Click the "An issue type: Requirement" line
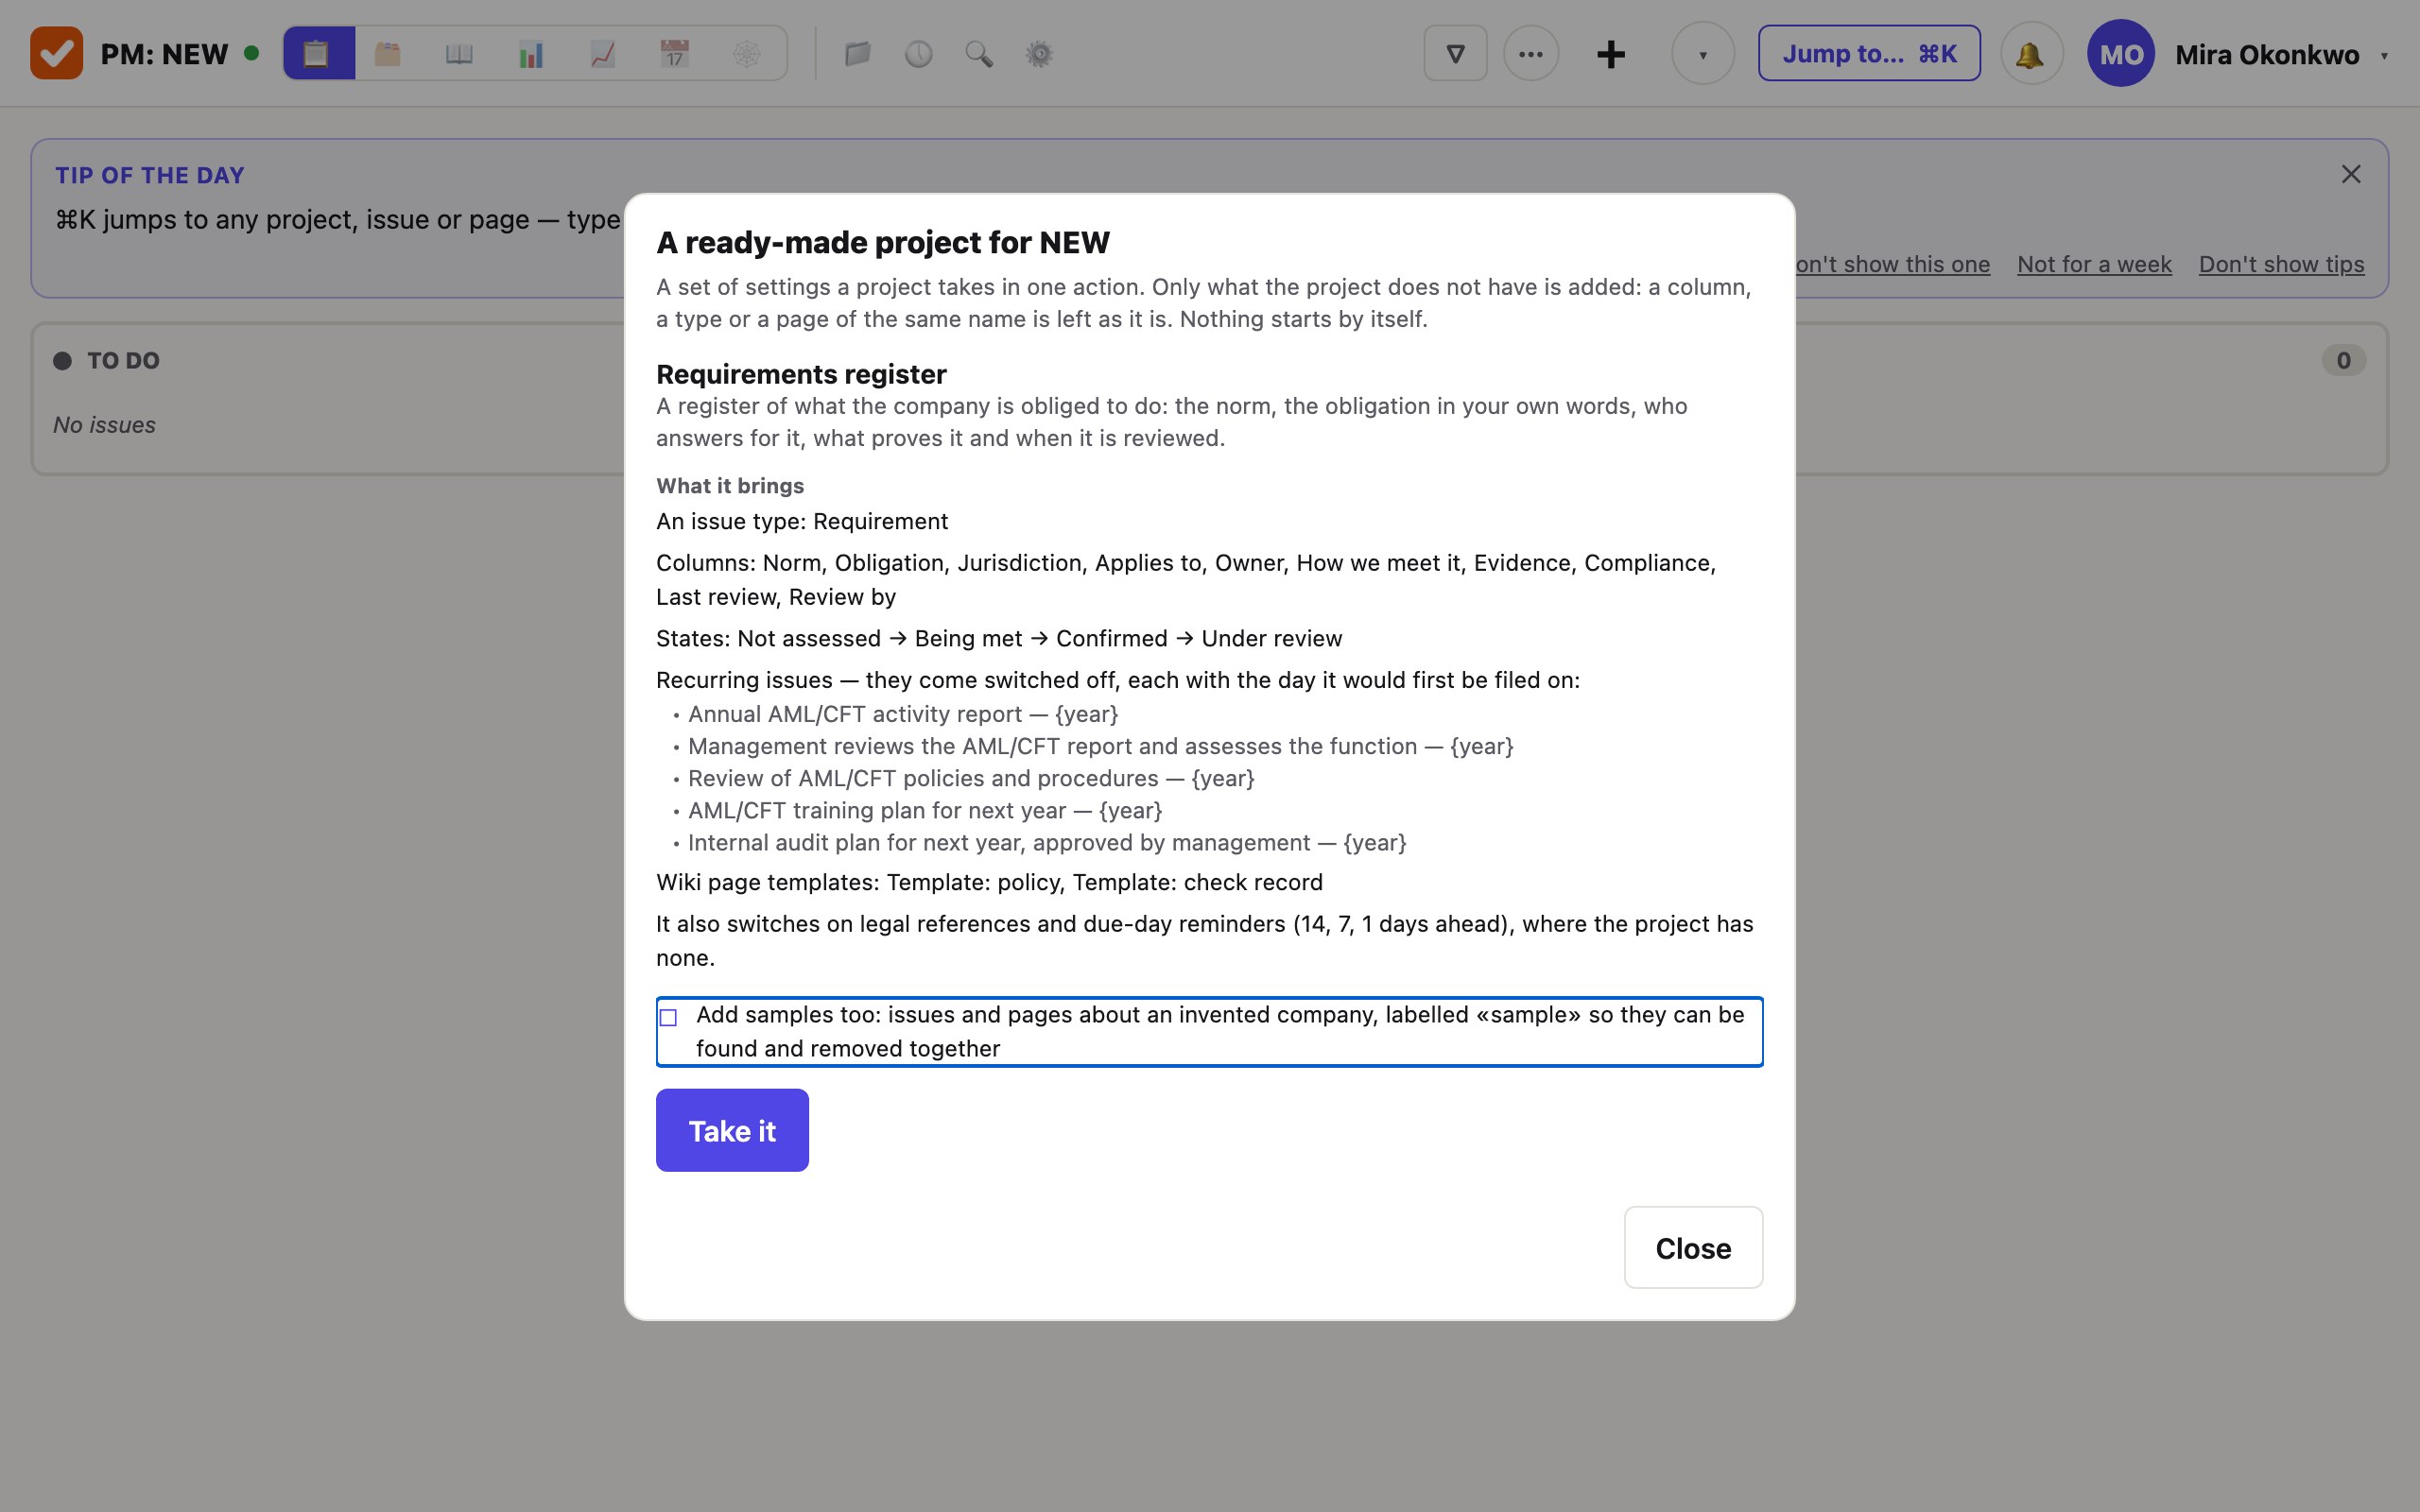Screen dimensions: 2420x1512 pyautogui.click(x=802, y=521)
